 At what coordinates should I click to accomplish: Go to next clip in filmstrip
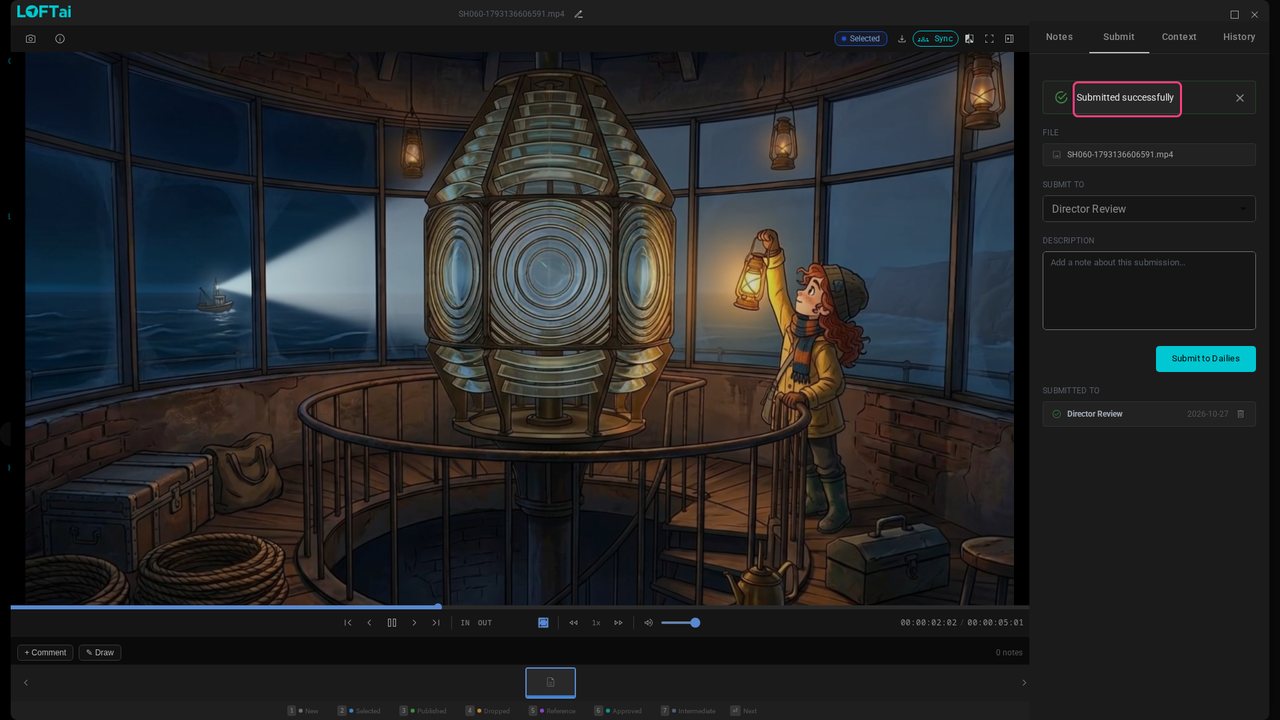click(1024, 683)
